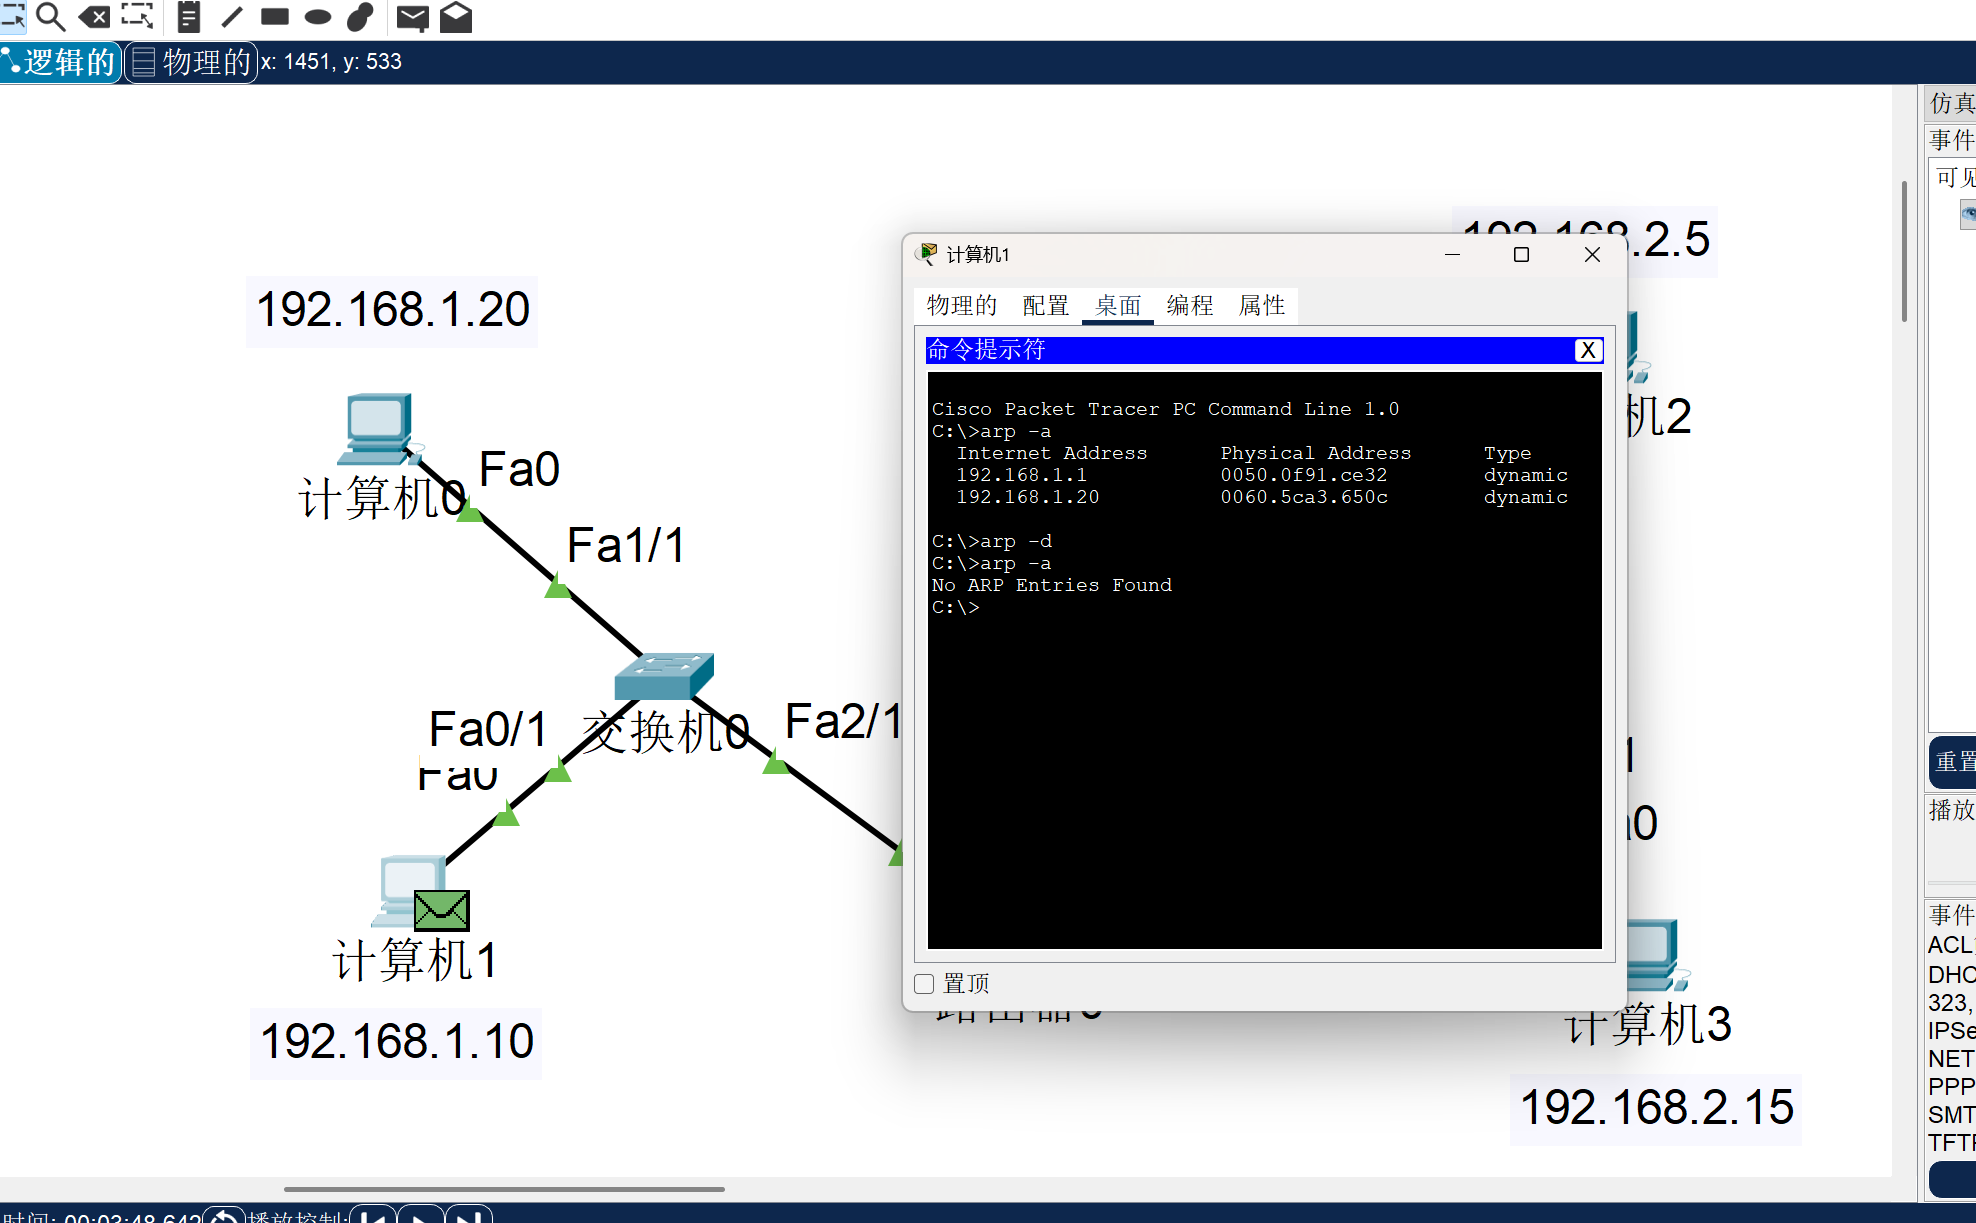Select the Draw Line tool
The image size is (1976, 1223).
click(232, 16)
